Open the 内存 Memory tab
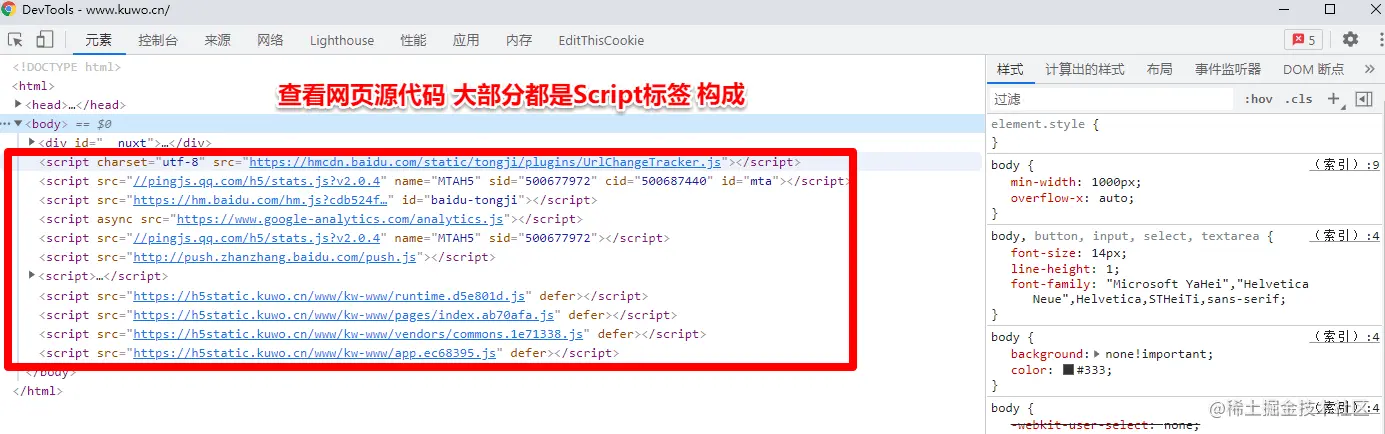Viewport: 1385px width, 434px height. 519,40
